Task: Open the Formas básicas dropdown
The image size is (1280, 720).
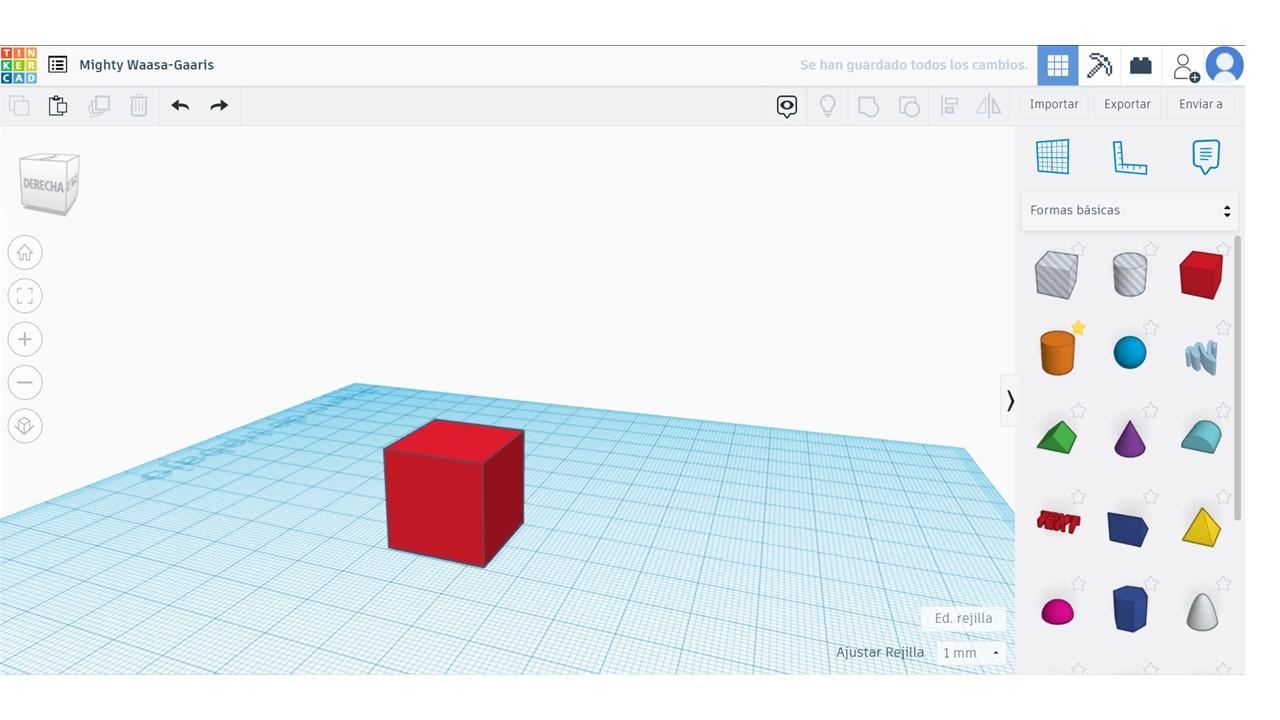Action: tap(1130, 211)
